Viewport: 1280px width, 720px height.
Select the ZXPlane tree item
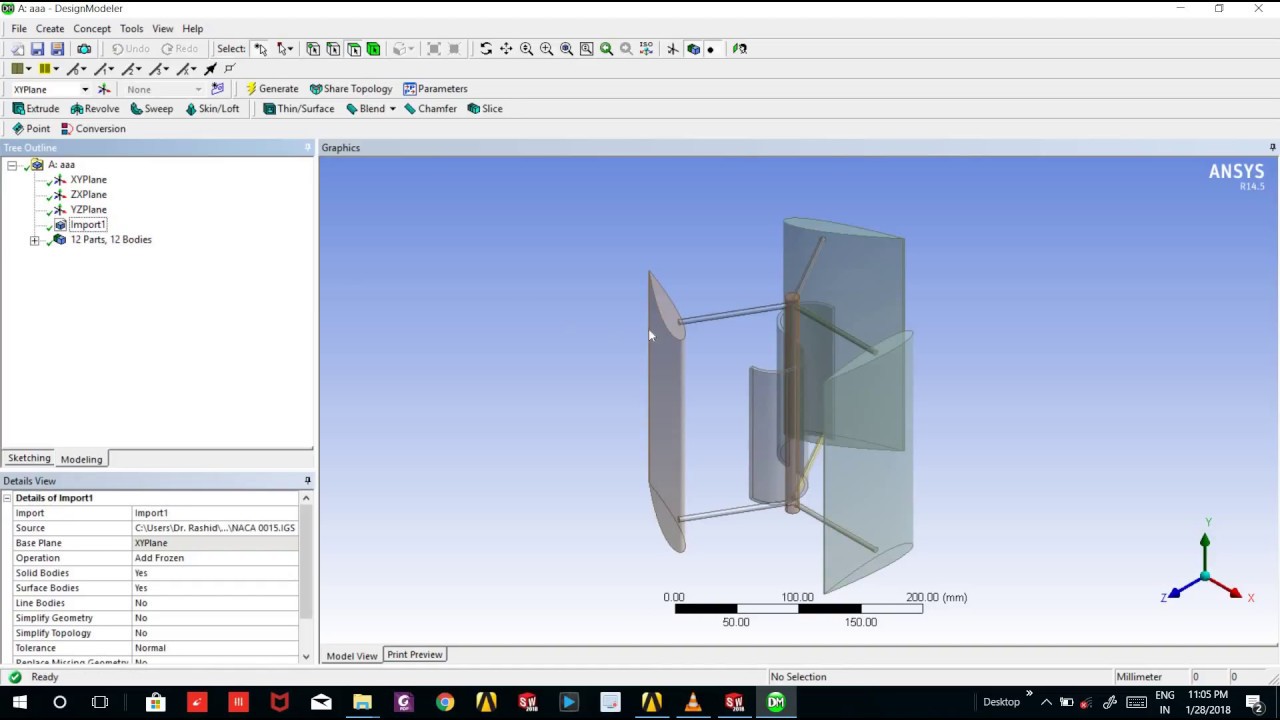pos(88,195)
